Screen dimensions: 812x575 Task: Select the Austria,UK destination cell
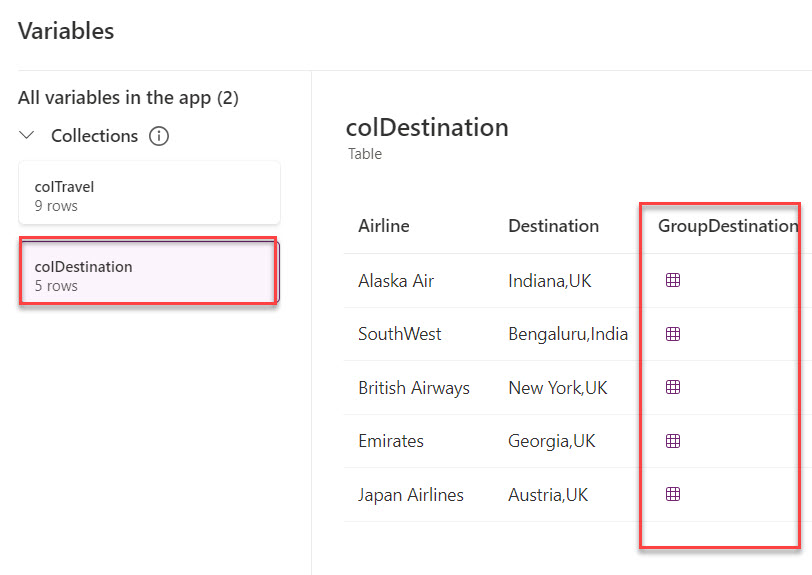point(548,495)
